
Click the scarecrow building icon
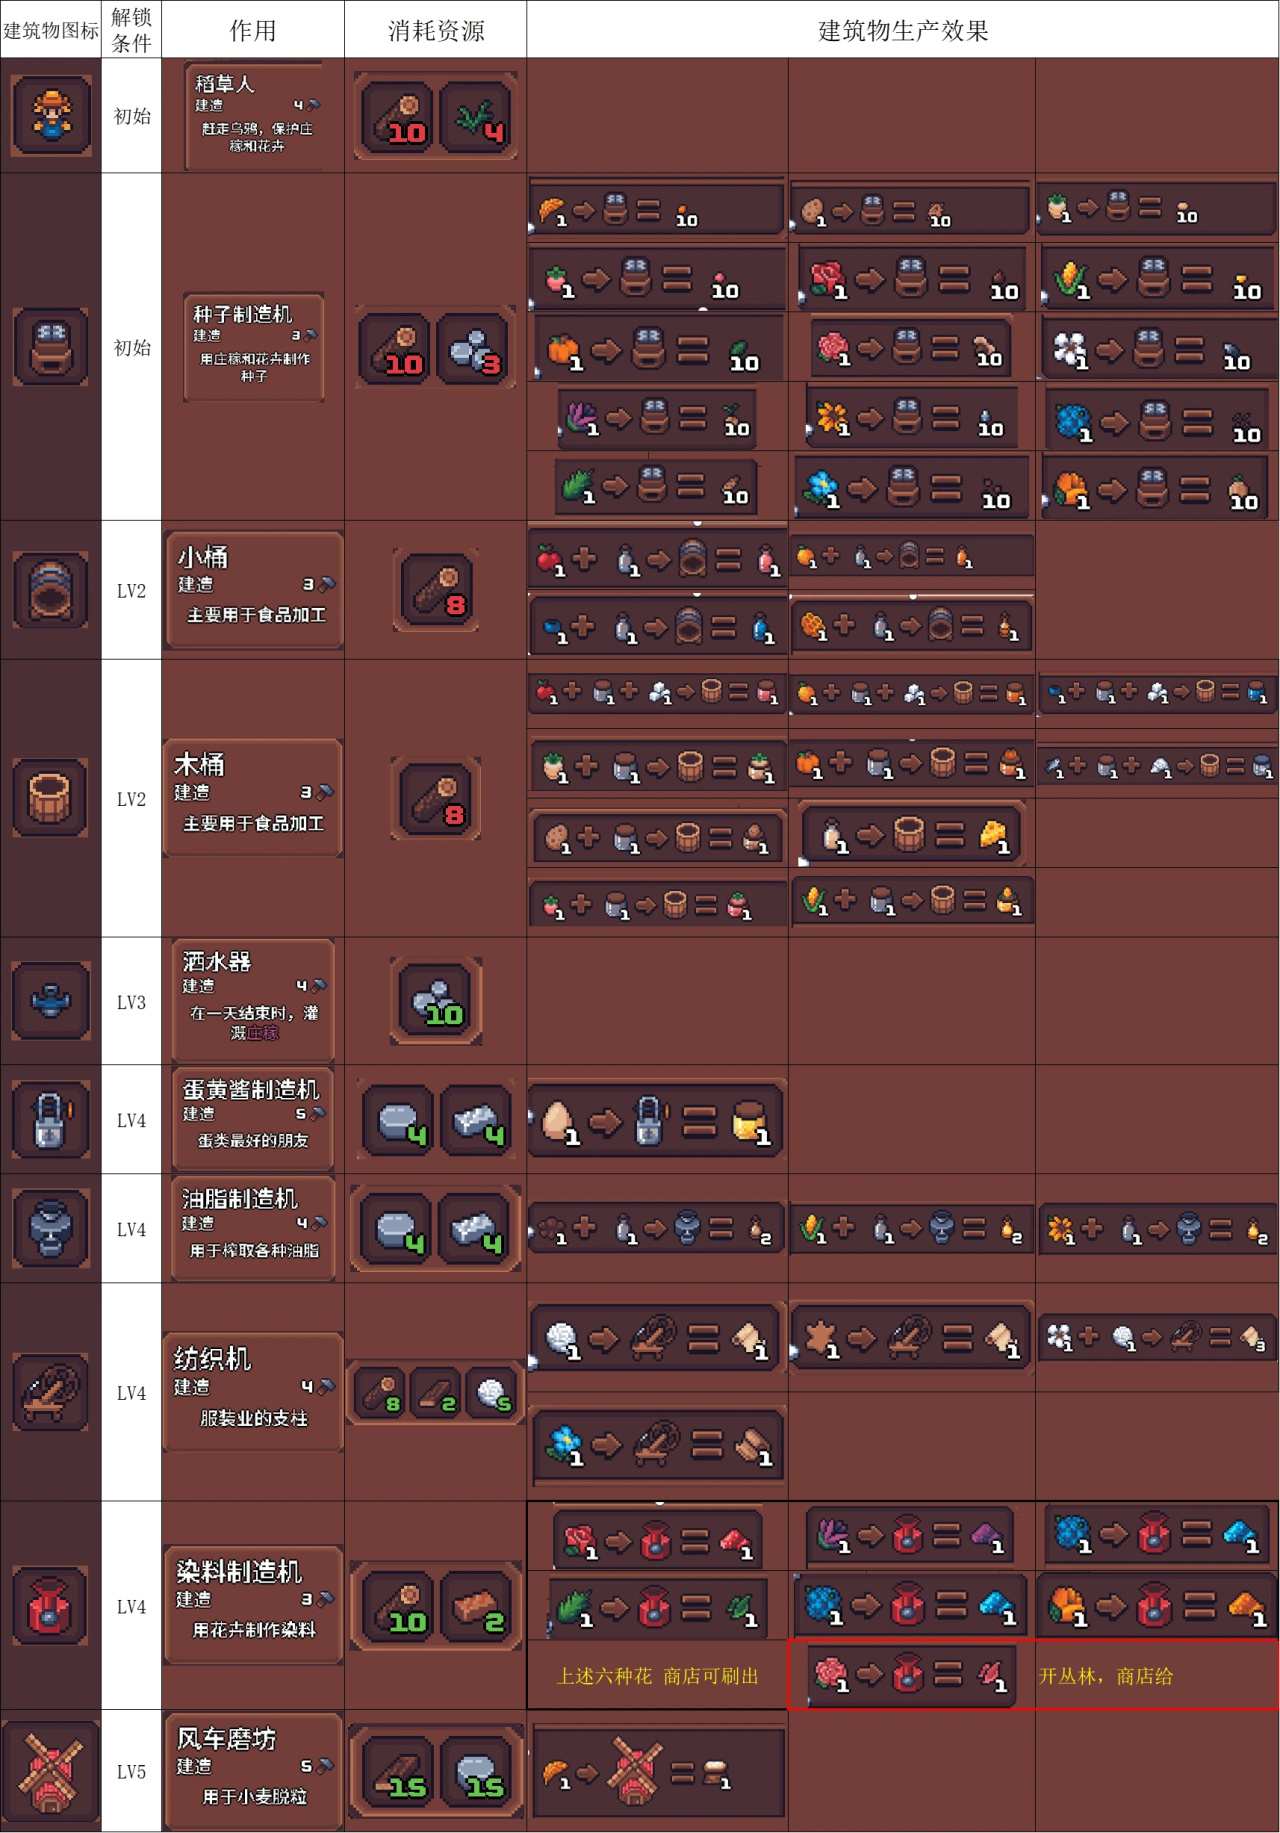pyautogui.click(x=51, y=115)
